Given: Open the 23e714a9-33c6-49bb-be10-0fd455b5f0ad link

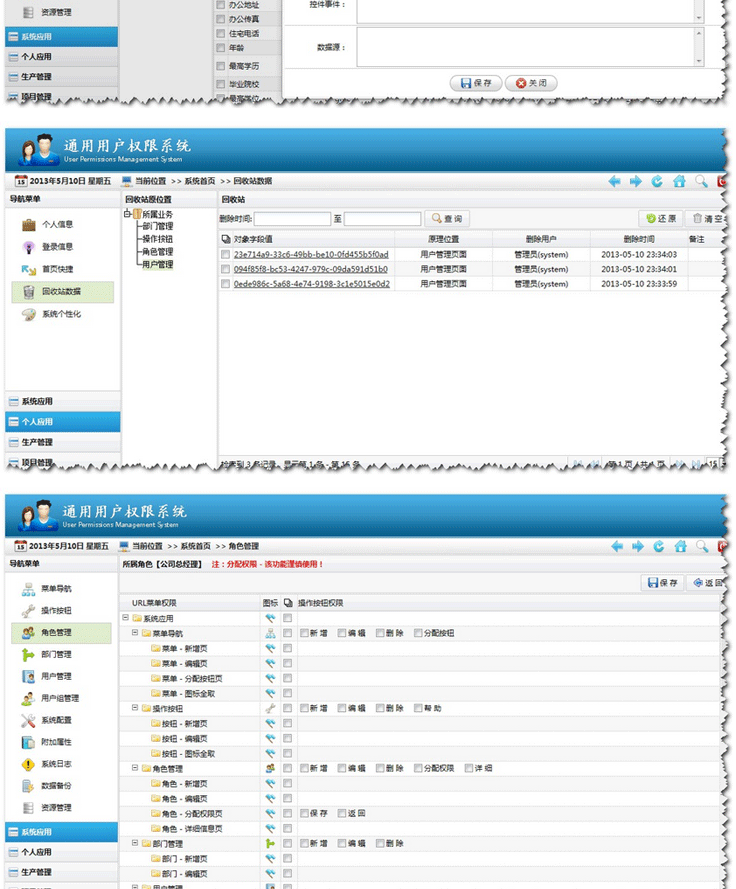Looking at the screenshot, I should [311, 255].
